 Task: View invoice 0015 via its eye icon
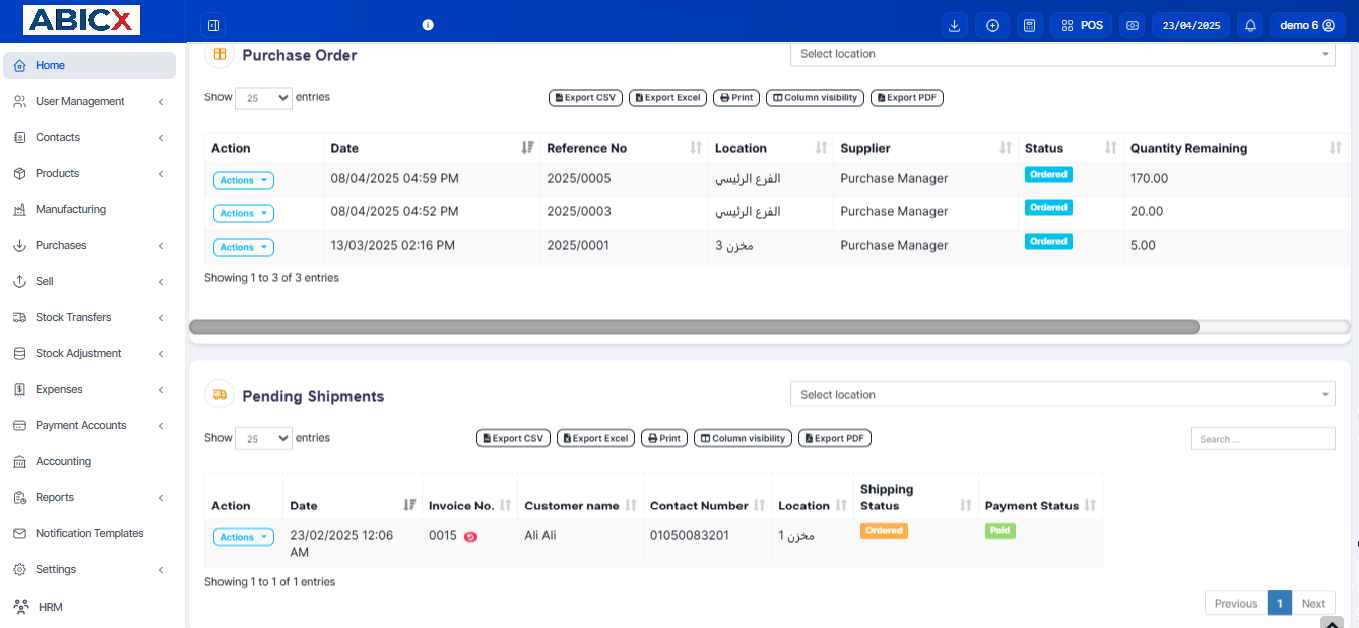coord(471,537)
